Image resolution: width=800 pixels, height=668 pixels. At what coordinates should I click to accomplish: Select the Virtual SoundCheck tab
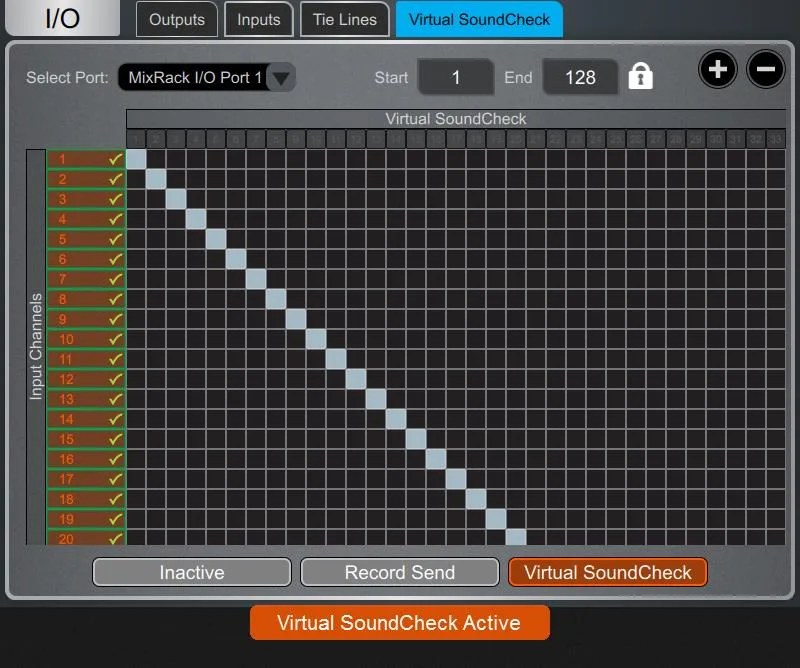(479, 19)
